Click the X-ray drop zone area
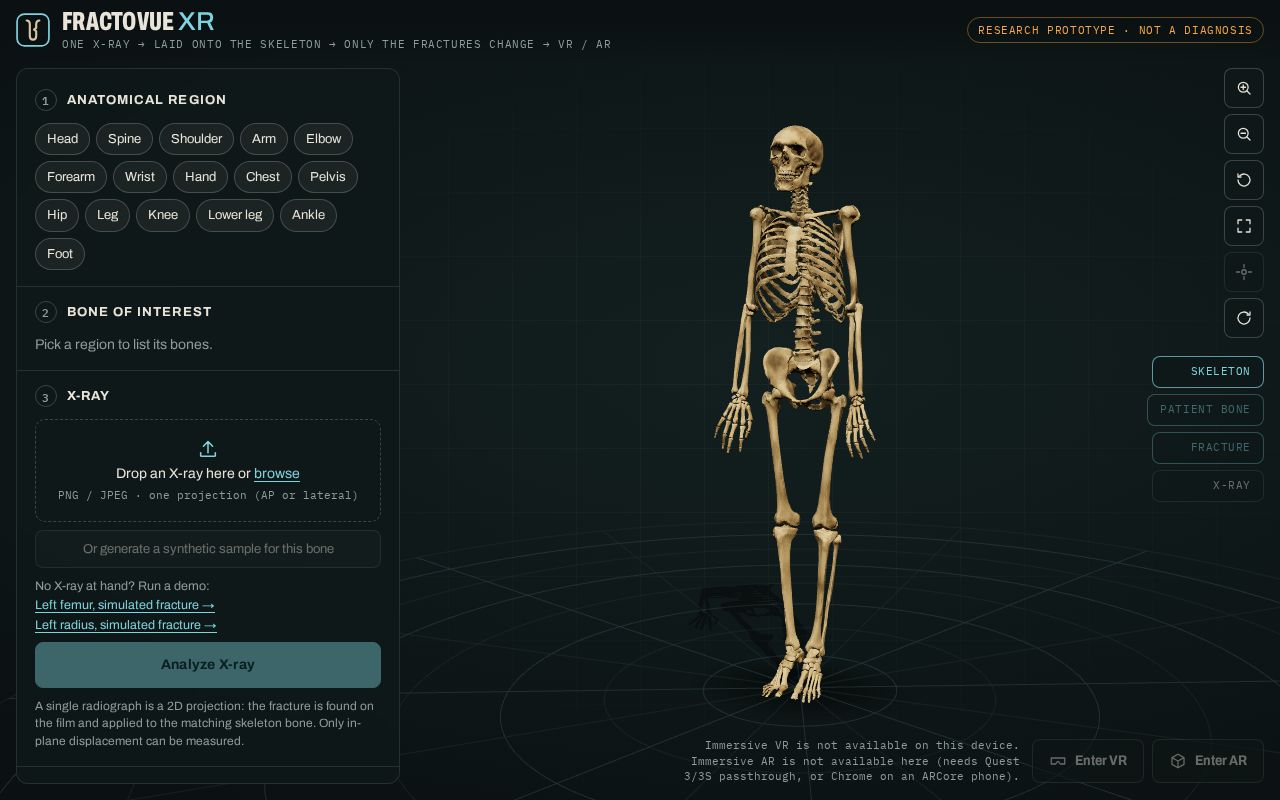The width and height of the screenshot is (1280, 800). [x=208, y=471]
